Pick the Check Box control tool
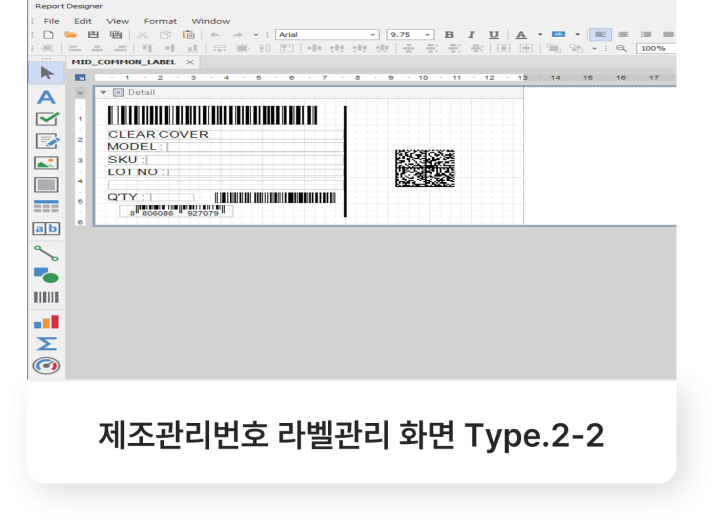This screenshot has width=720, height=525. click(x=46, y=119)
